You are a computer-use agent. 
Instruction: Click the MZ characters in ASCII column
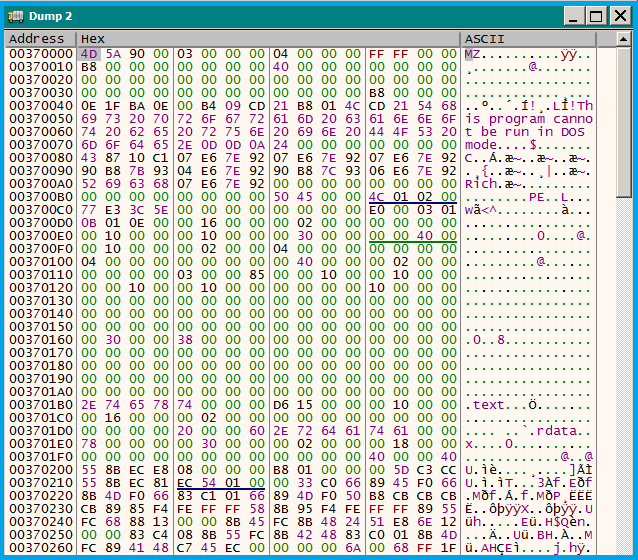tap(472, 54)
